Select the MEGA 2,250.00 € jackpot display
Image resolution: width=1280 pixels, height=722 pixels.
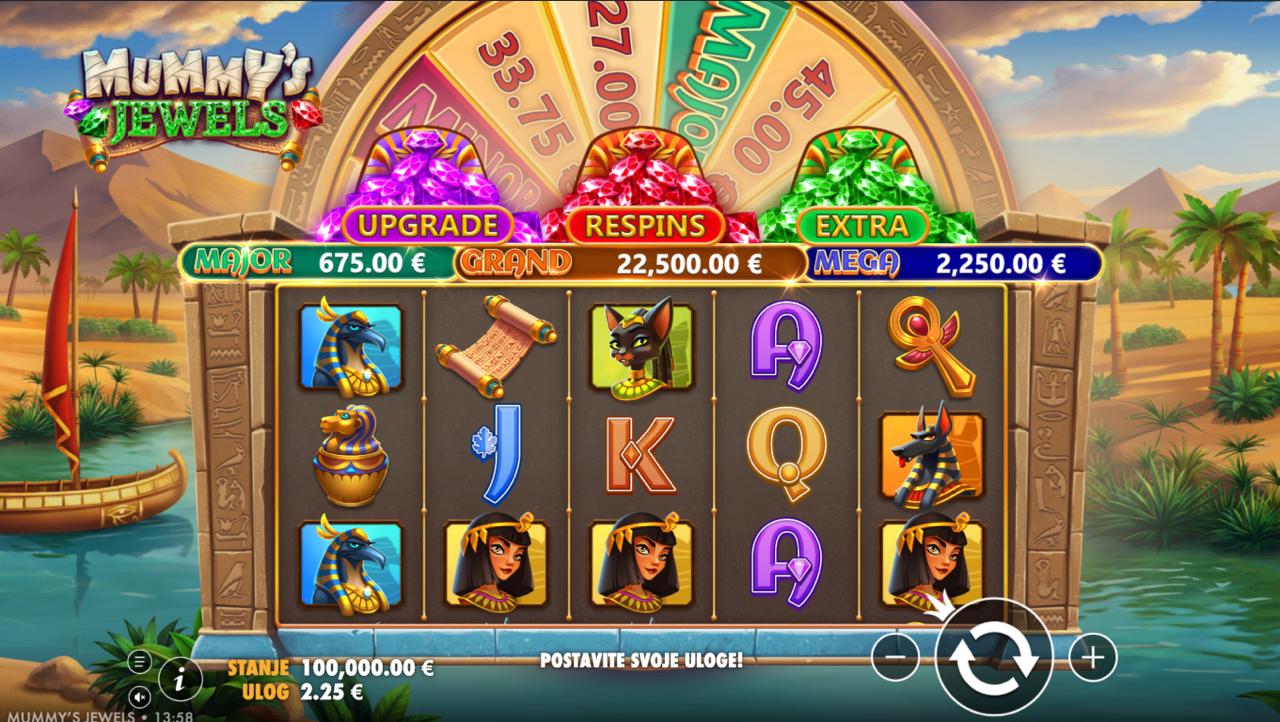pyautogui.click(x=953, y=262)
